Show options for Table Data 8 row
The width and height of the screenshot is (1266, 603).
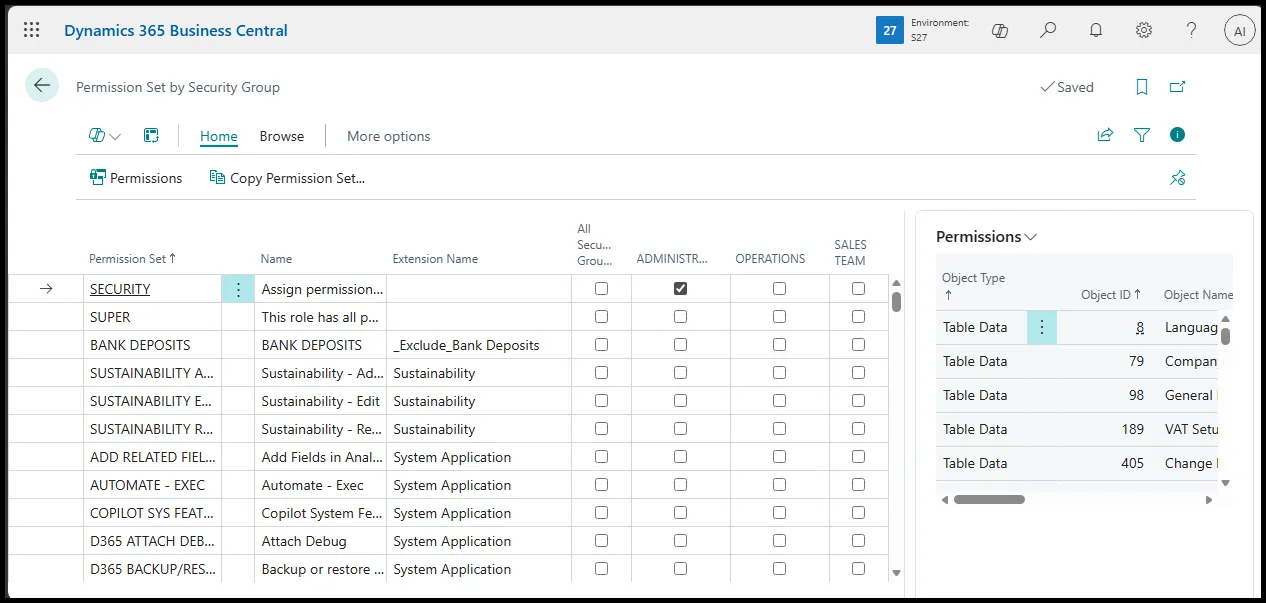1041,327
